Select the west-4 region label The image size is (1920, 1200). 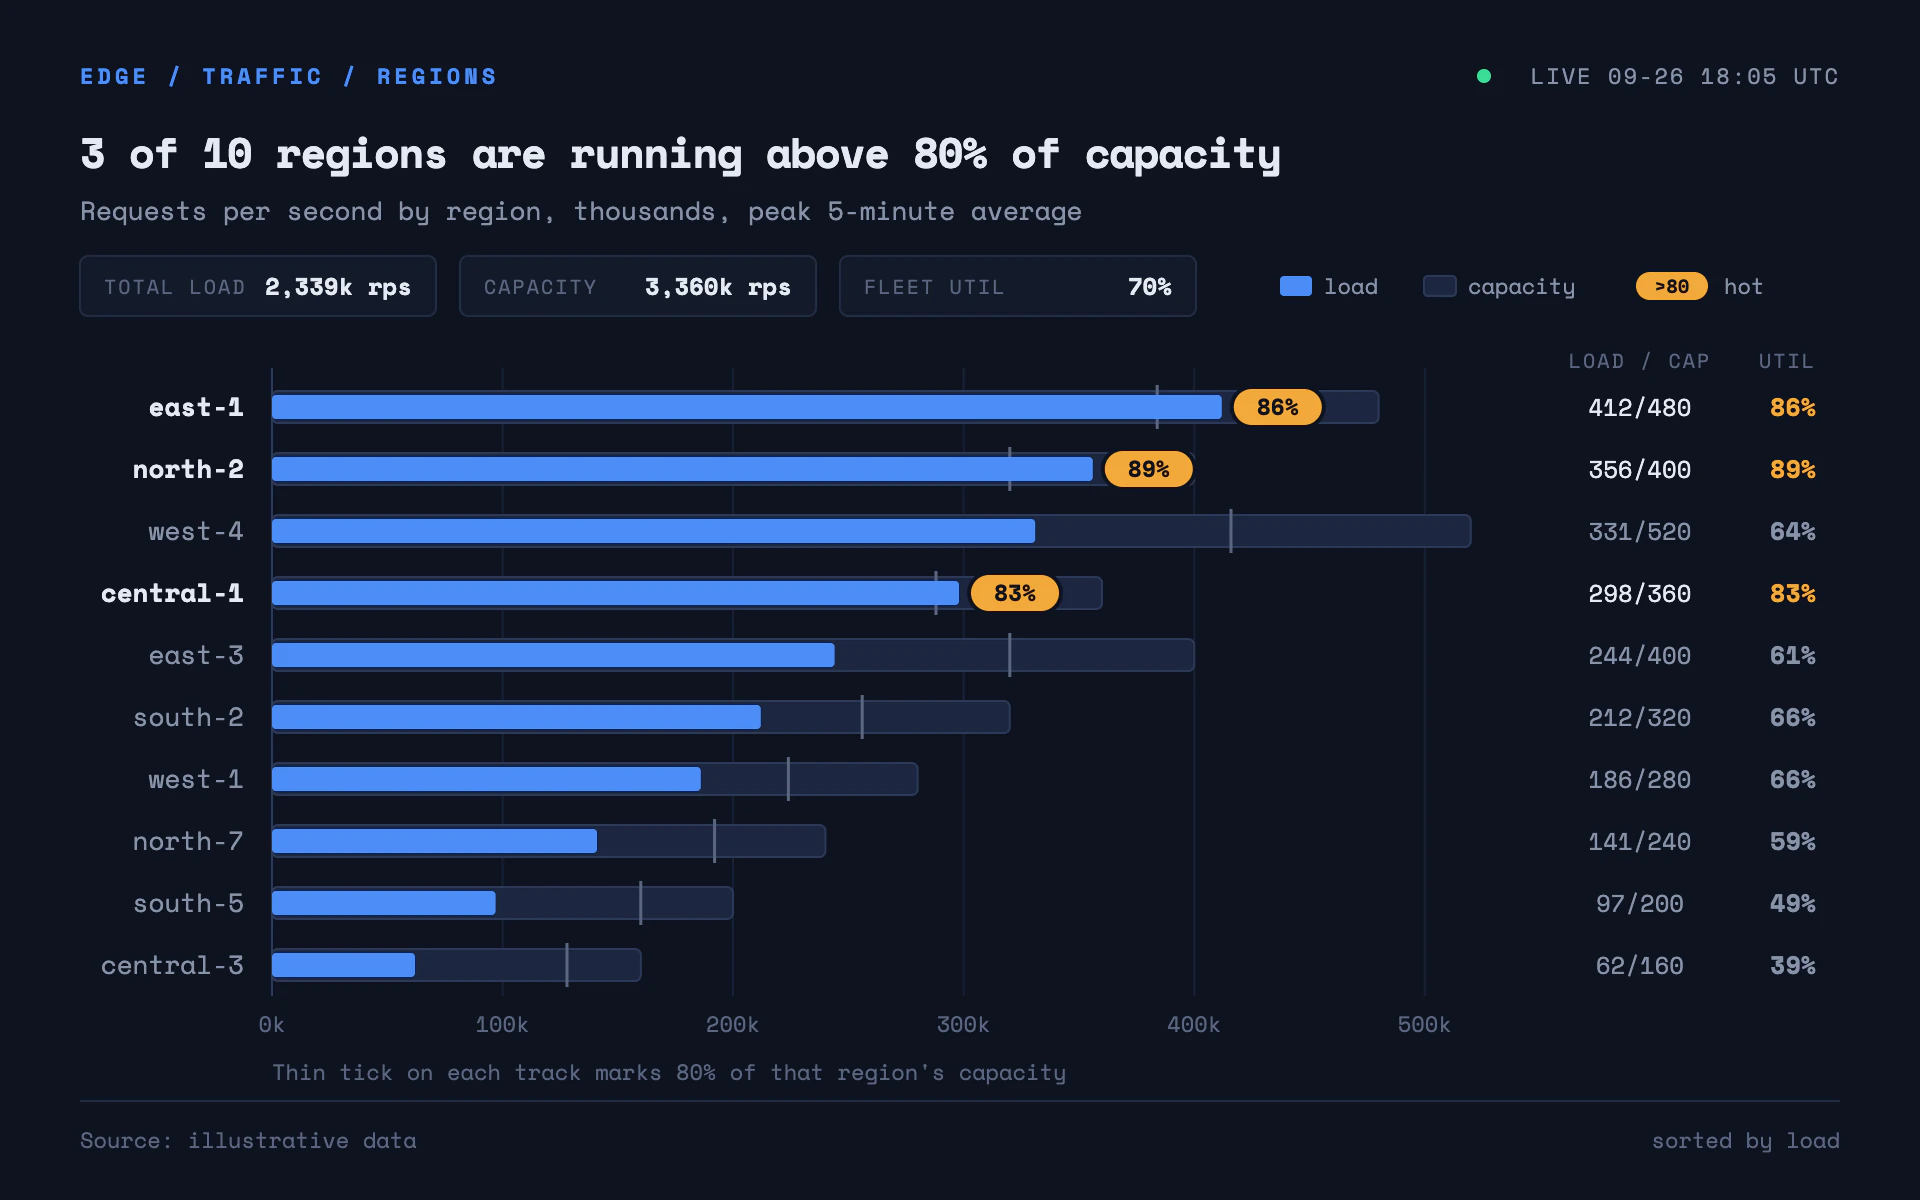point(196,531)
